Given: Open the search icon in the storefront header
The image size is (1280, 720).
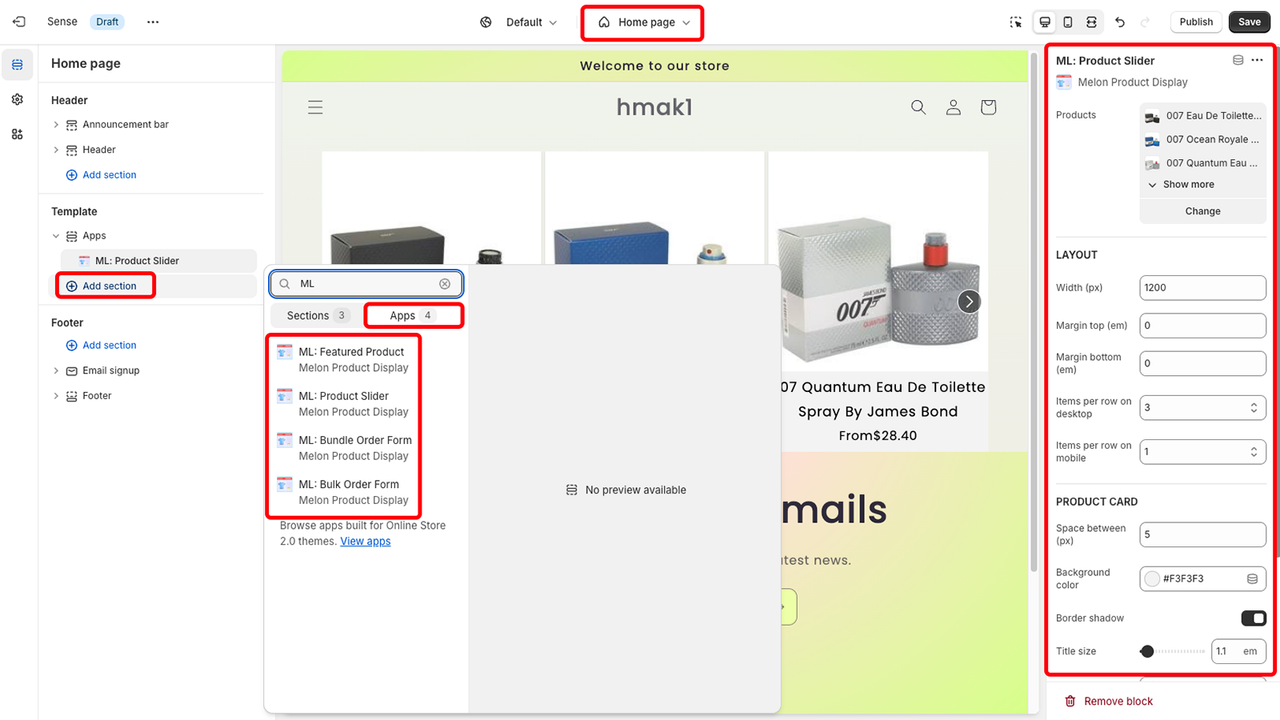Looking at the screenshot, I should (918, 107).
